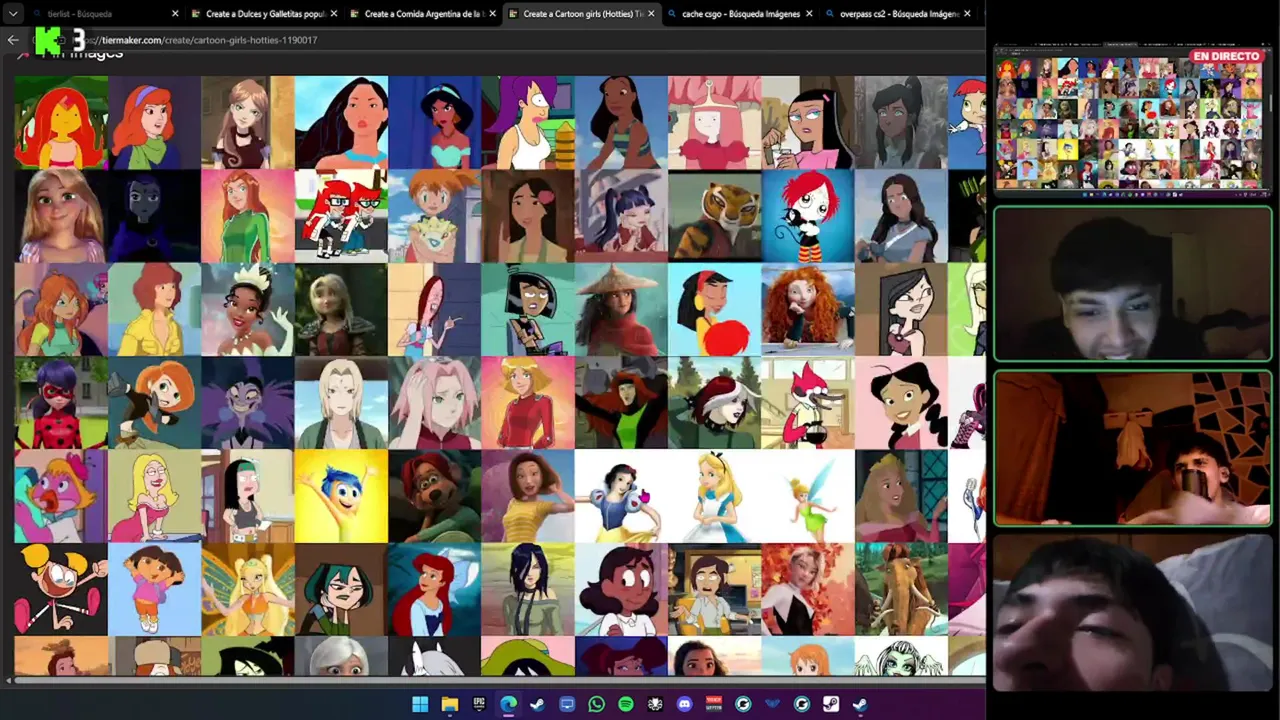Select the Leela purple-hair Futurama image
Viewport: 1280px width, 720px height.
[528, 122]
